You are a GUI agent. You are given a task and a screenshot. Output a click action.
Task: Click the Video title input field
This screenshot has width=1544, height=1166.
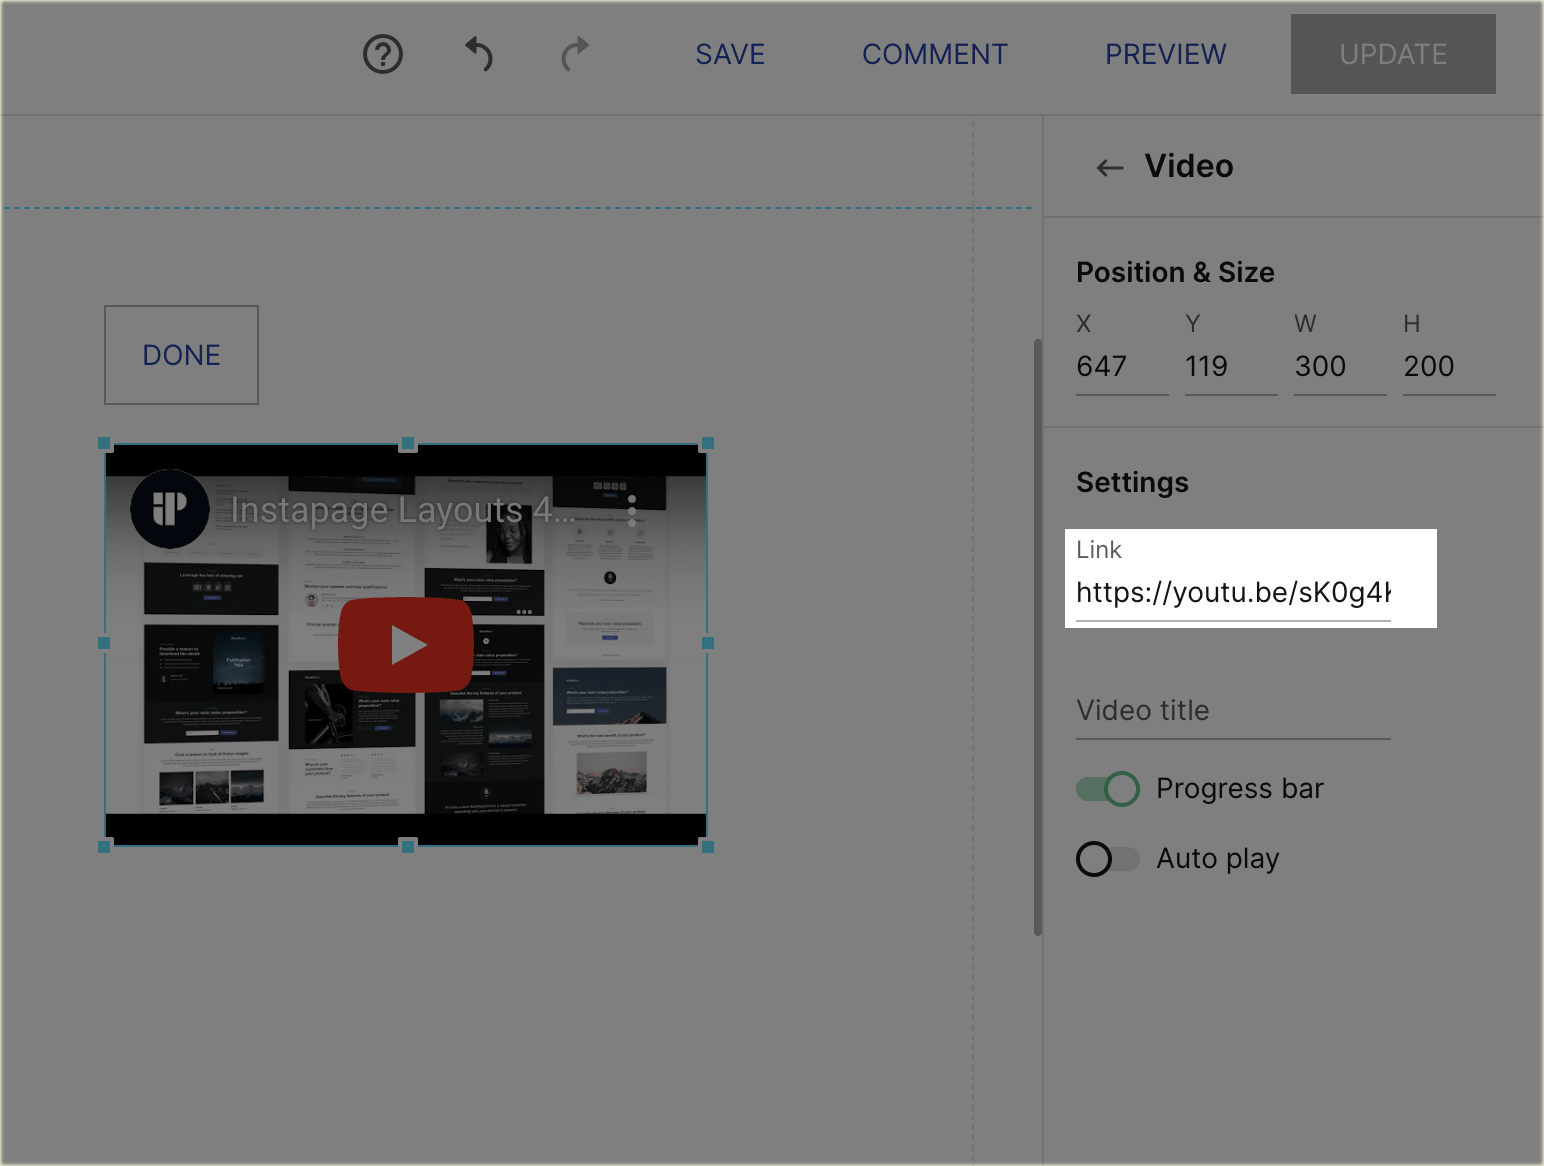(x=1233, y=711)
